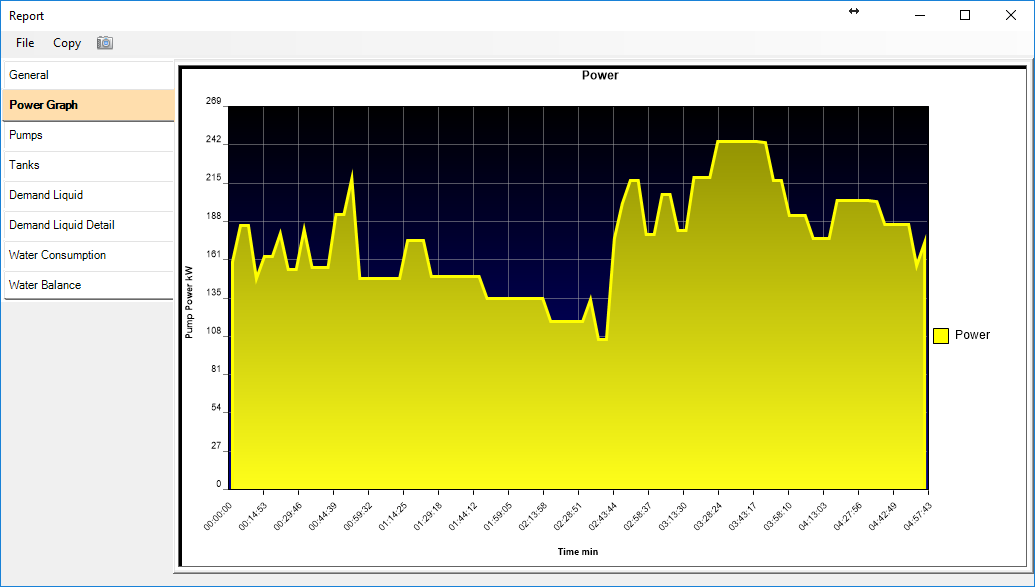Image resolution: width=1035 pixels, height=587 pixels.
Task: Click the Power legend label
Action: (972, 335)
